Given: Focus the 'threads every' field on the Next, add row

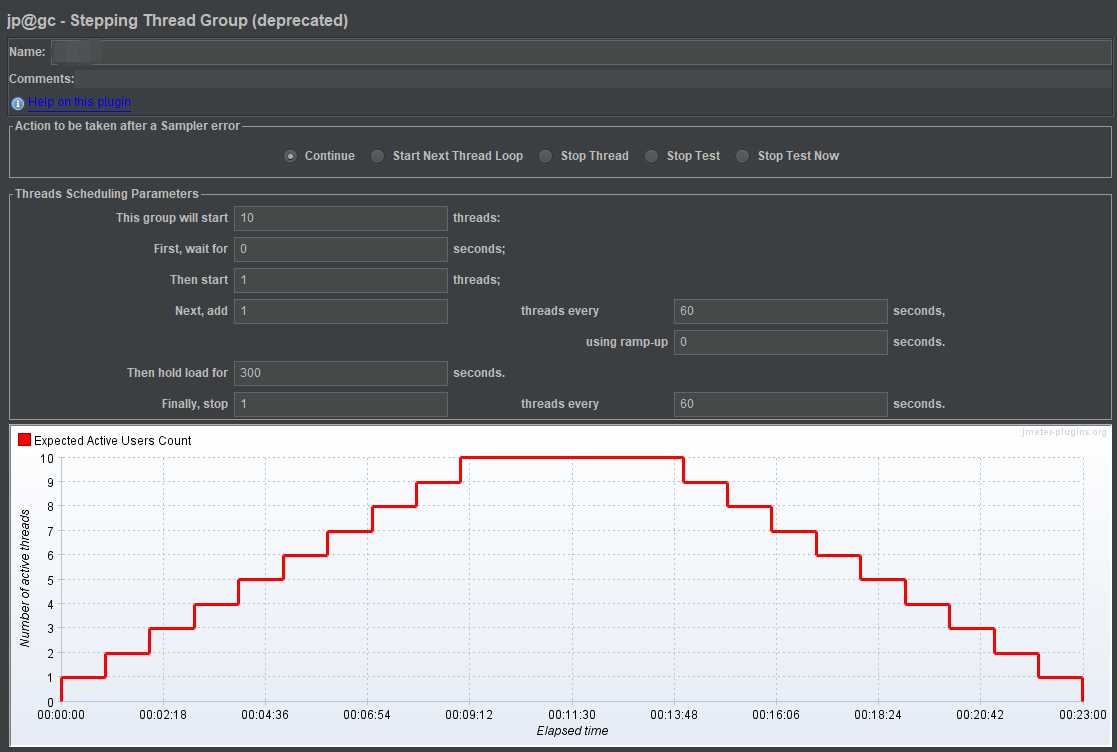Looking at the screenshot, I should tap(780, 311).
